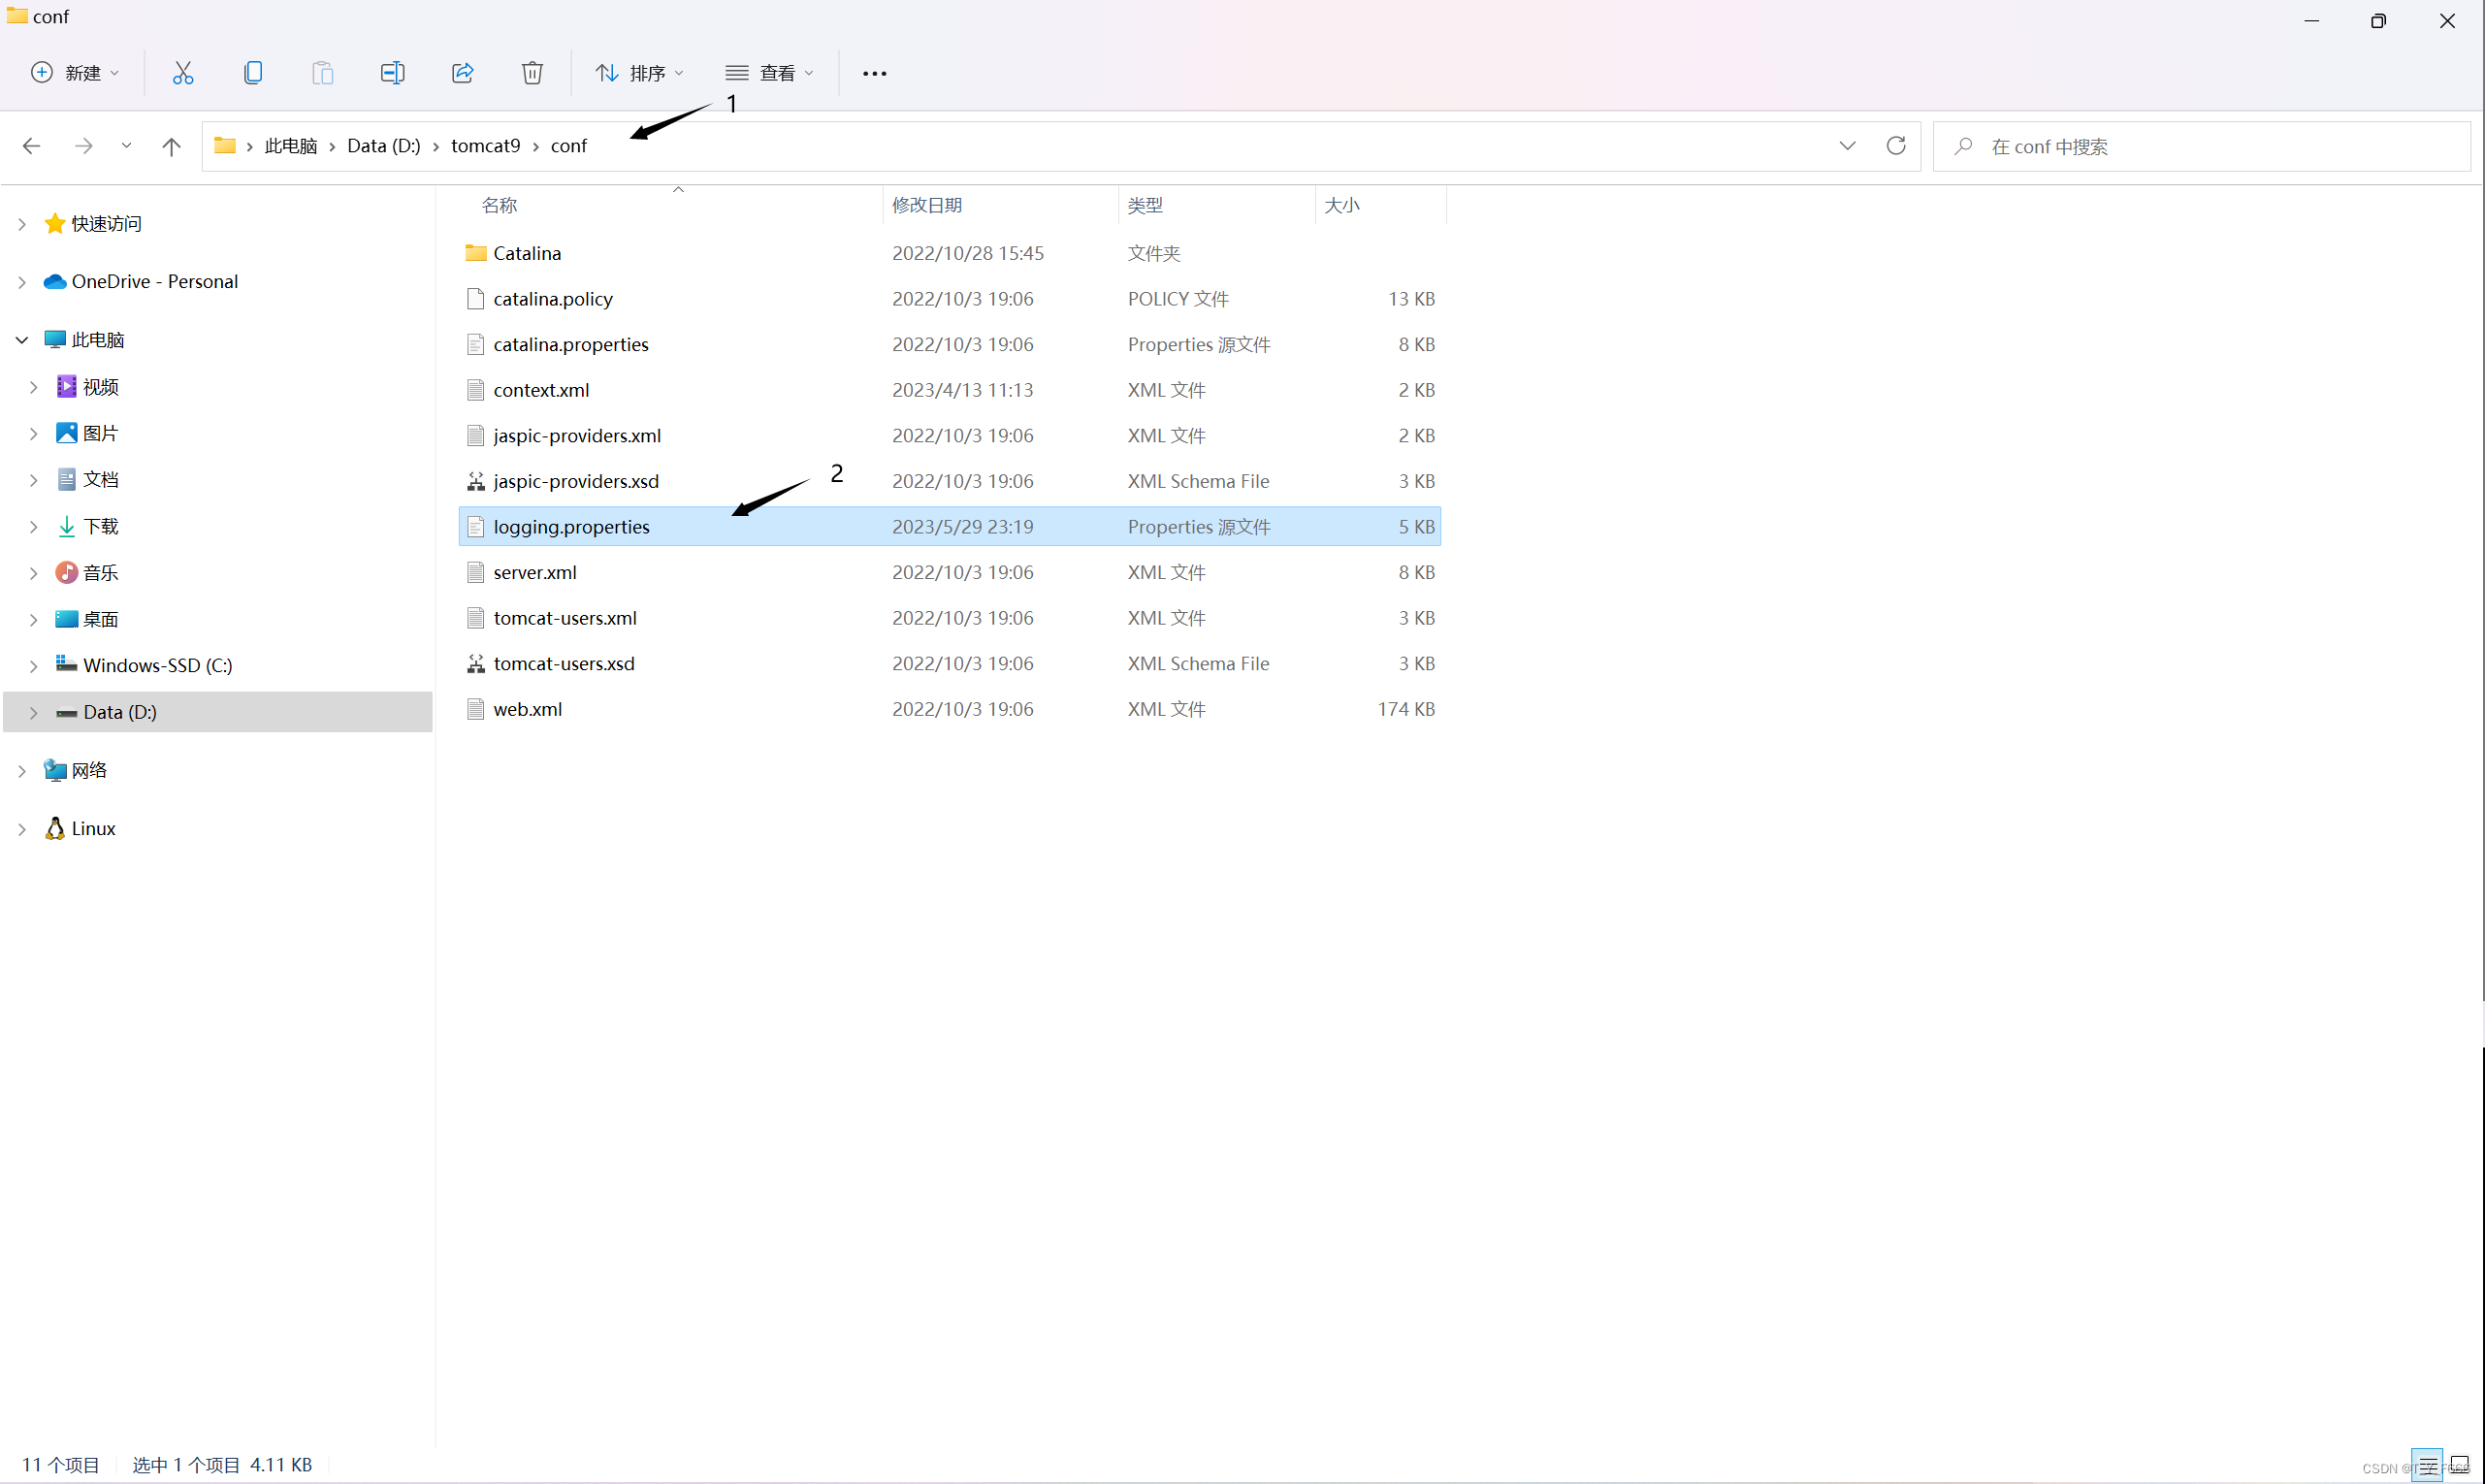Select the catalina.properties file

[950, 344]
